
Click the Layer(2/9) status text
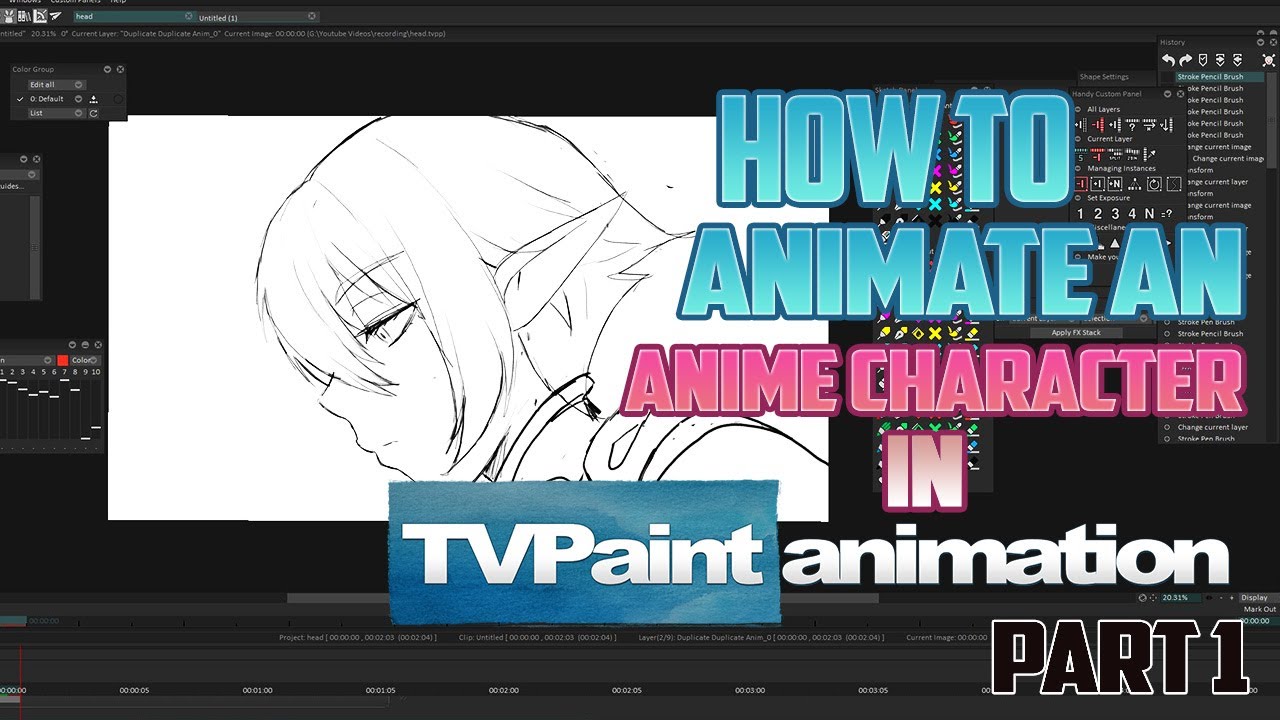coord(762,637)
